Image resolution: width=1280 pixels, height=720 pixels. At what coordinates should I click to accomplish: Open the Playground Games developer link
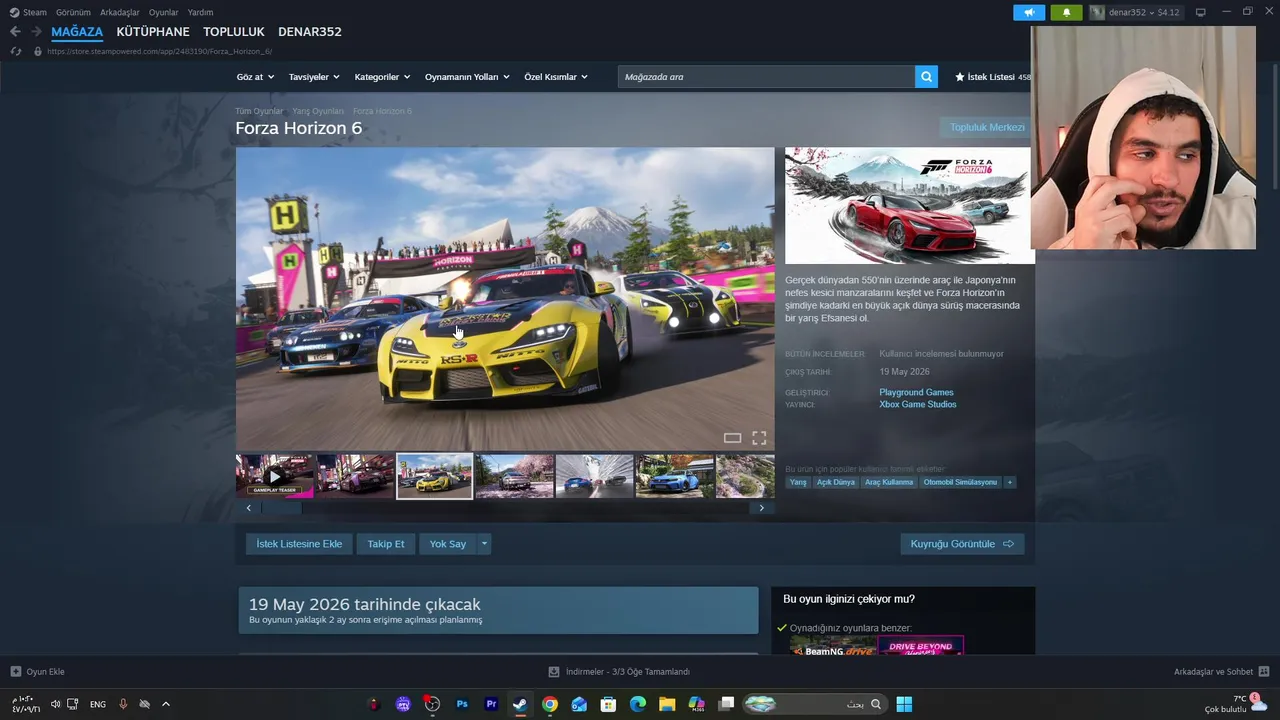point(916,392)
